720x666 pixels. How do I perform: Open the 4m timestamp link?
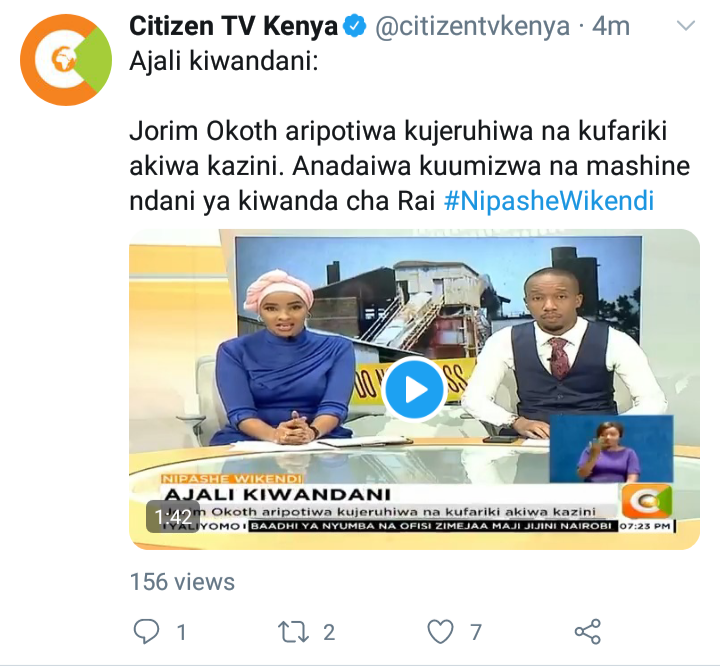coord(611,26)
